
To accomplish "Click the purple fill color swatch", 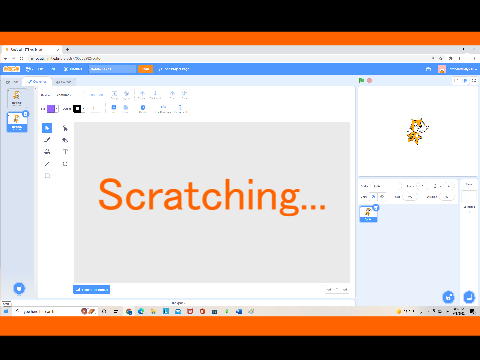I will click(x=51, y=109).
